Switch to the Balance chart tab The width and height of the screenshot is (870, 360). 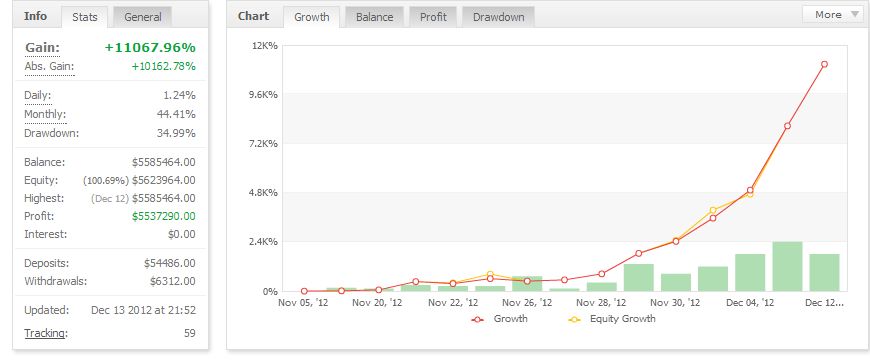[x=375, y=17]
